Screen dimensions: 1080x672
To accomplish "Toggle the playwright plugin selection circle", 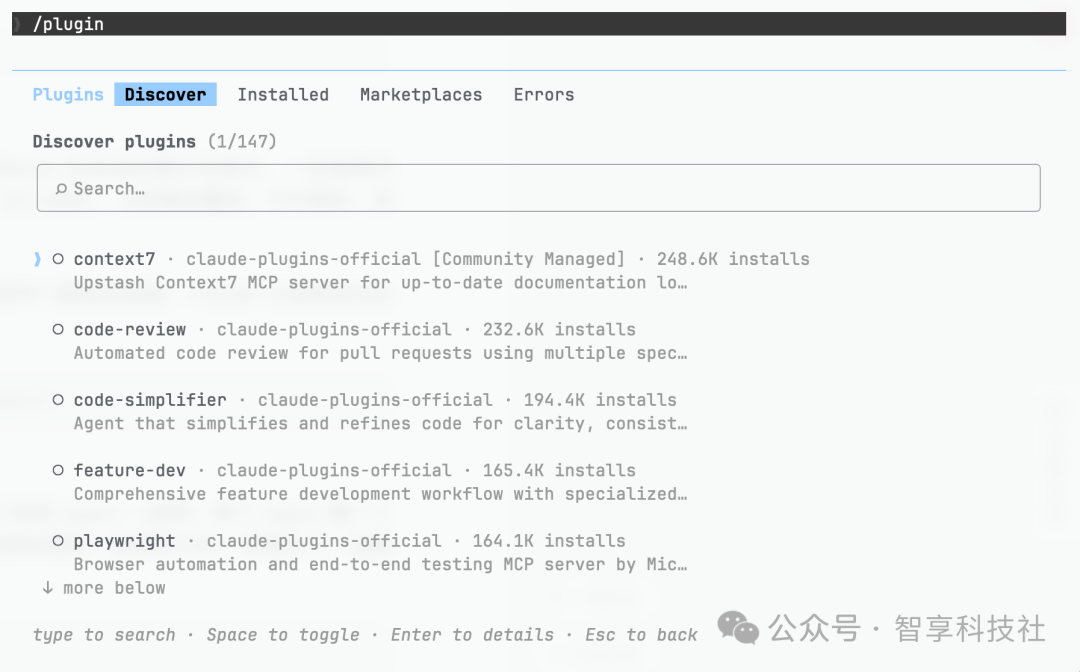I will pyautogui.click(x=58, y=541).
